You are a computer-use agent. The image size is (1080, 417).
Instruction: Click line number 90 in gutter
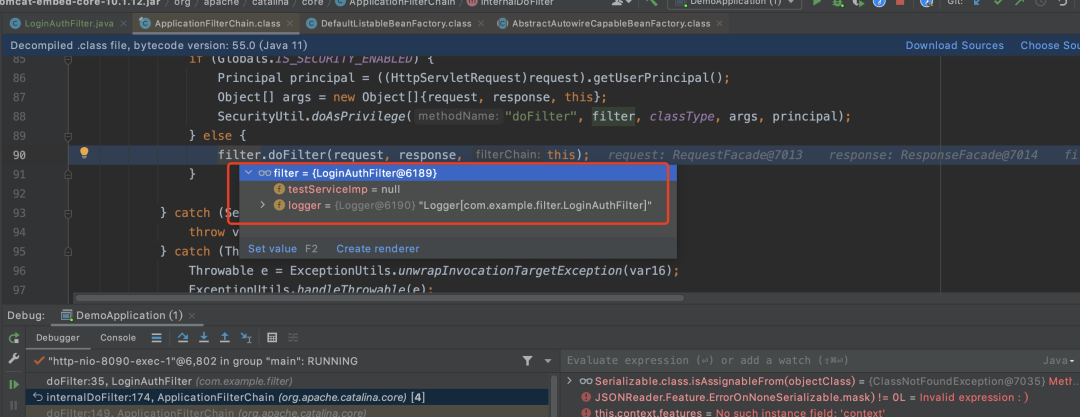[x=19, y=155]
